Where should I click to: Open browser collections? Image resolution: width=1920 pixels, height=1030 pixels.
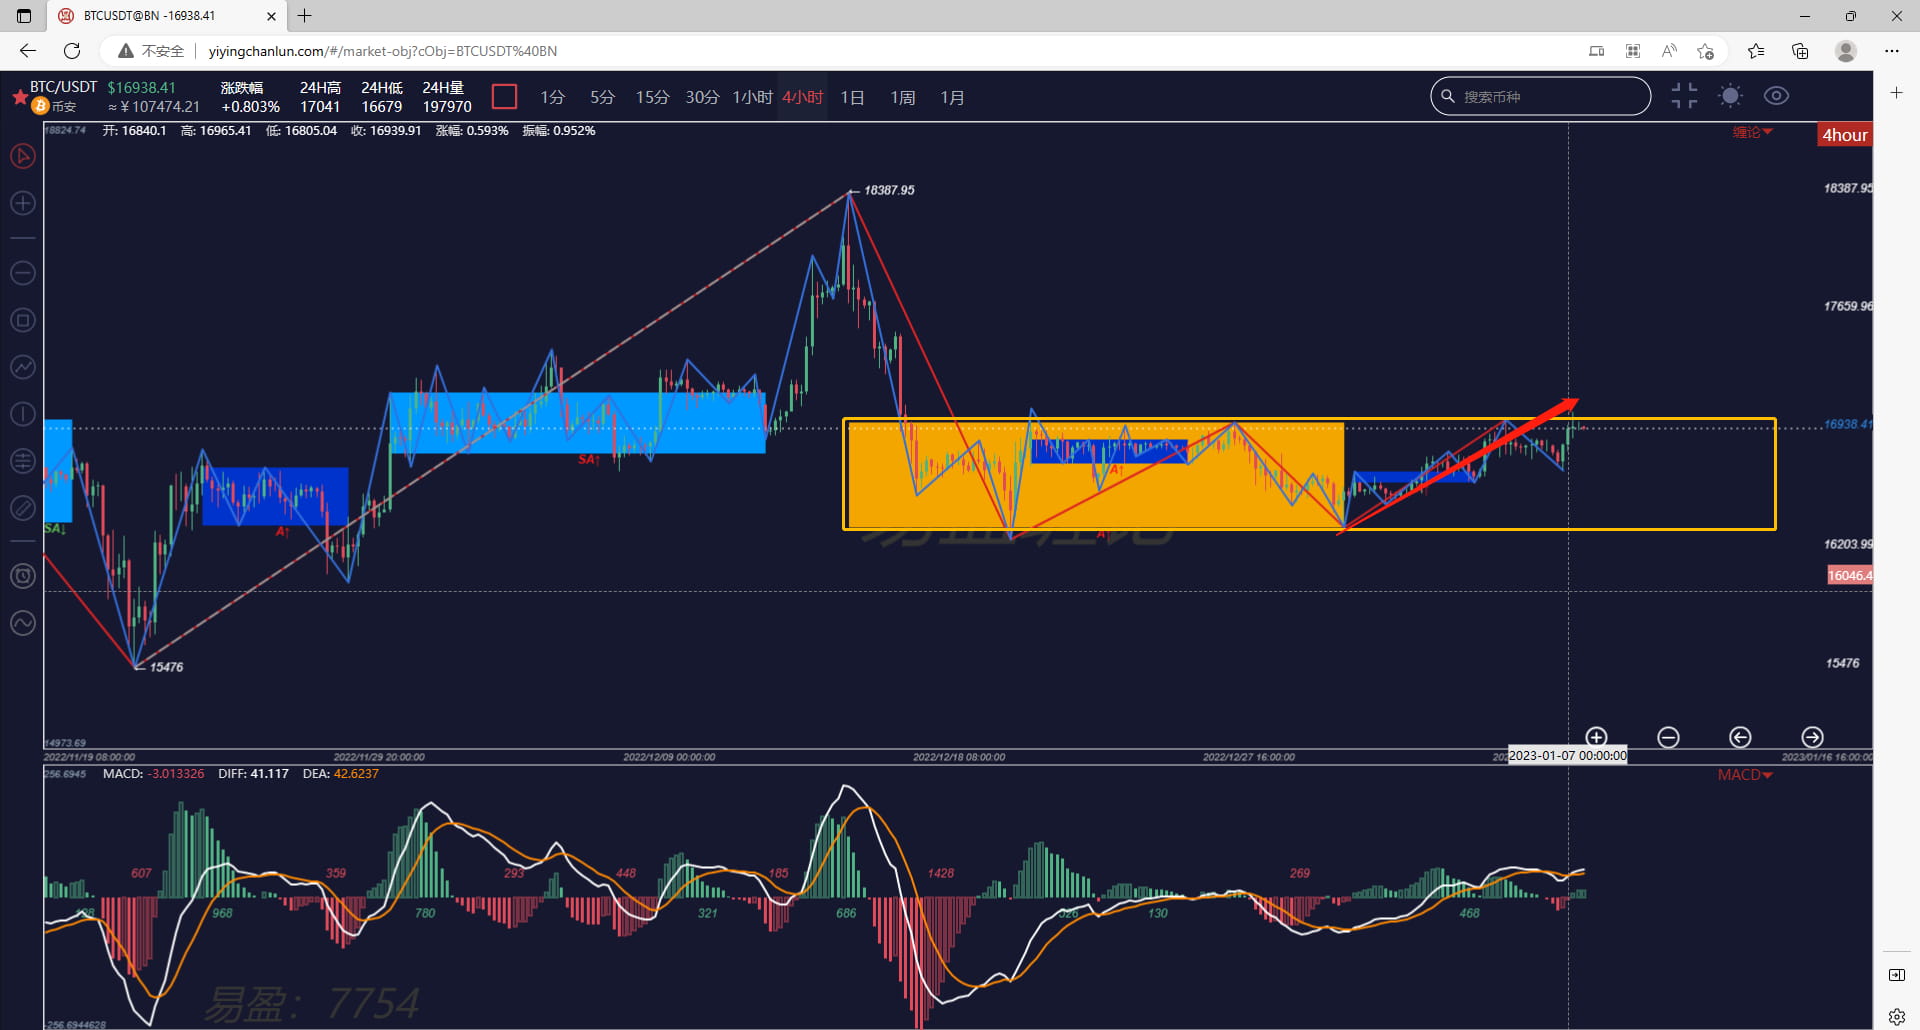1800,51
